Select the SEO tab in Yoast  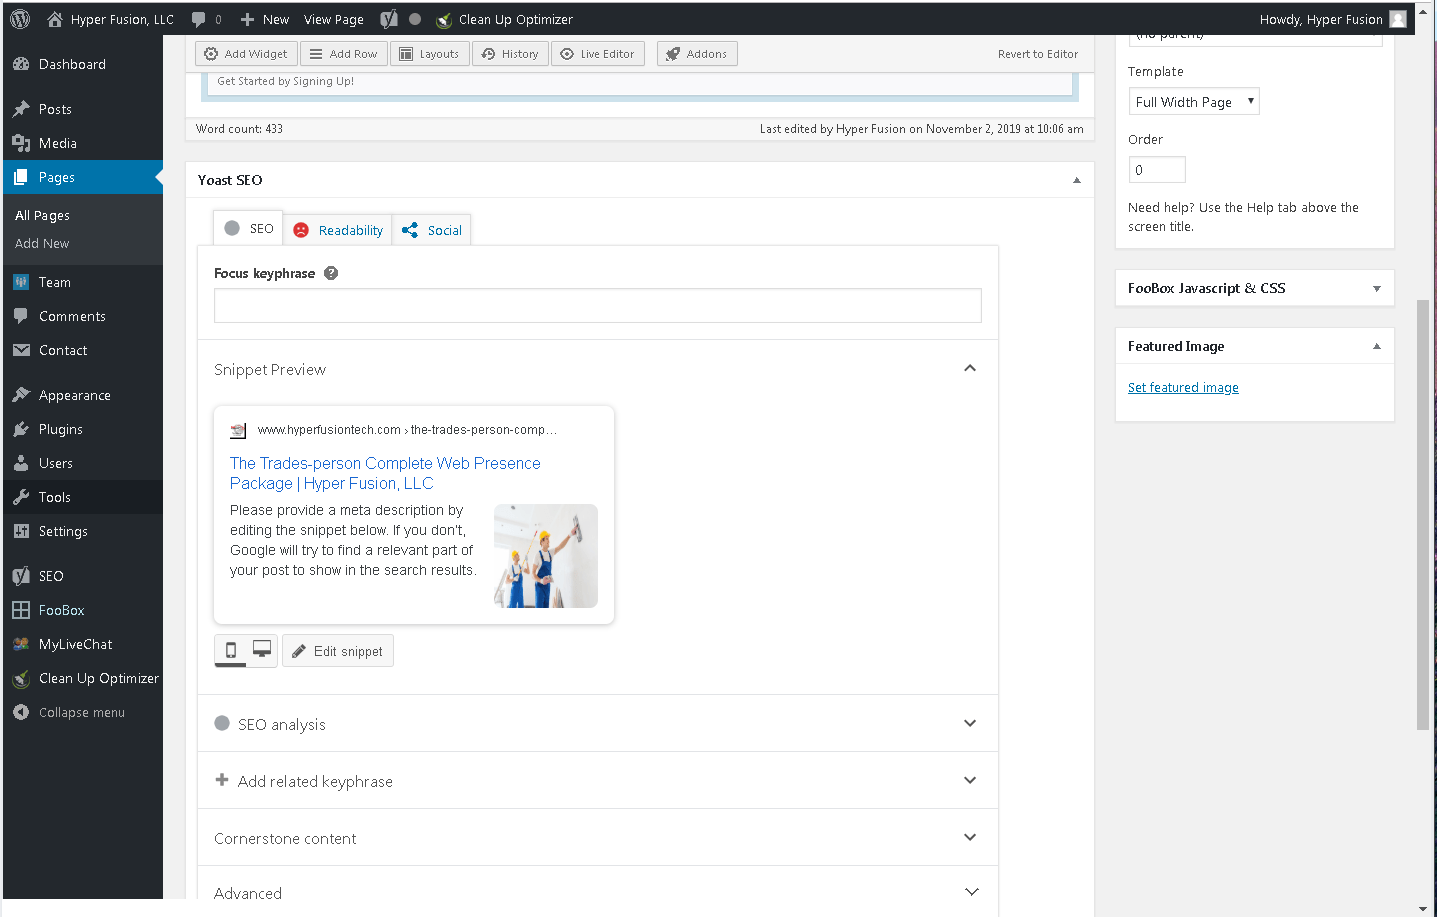pos(248,228)
